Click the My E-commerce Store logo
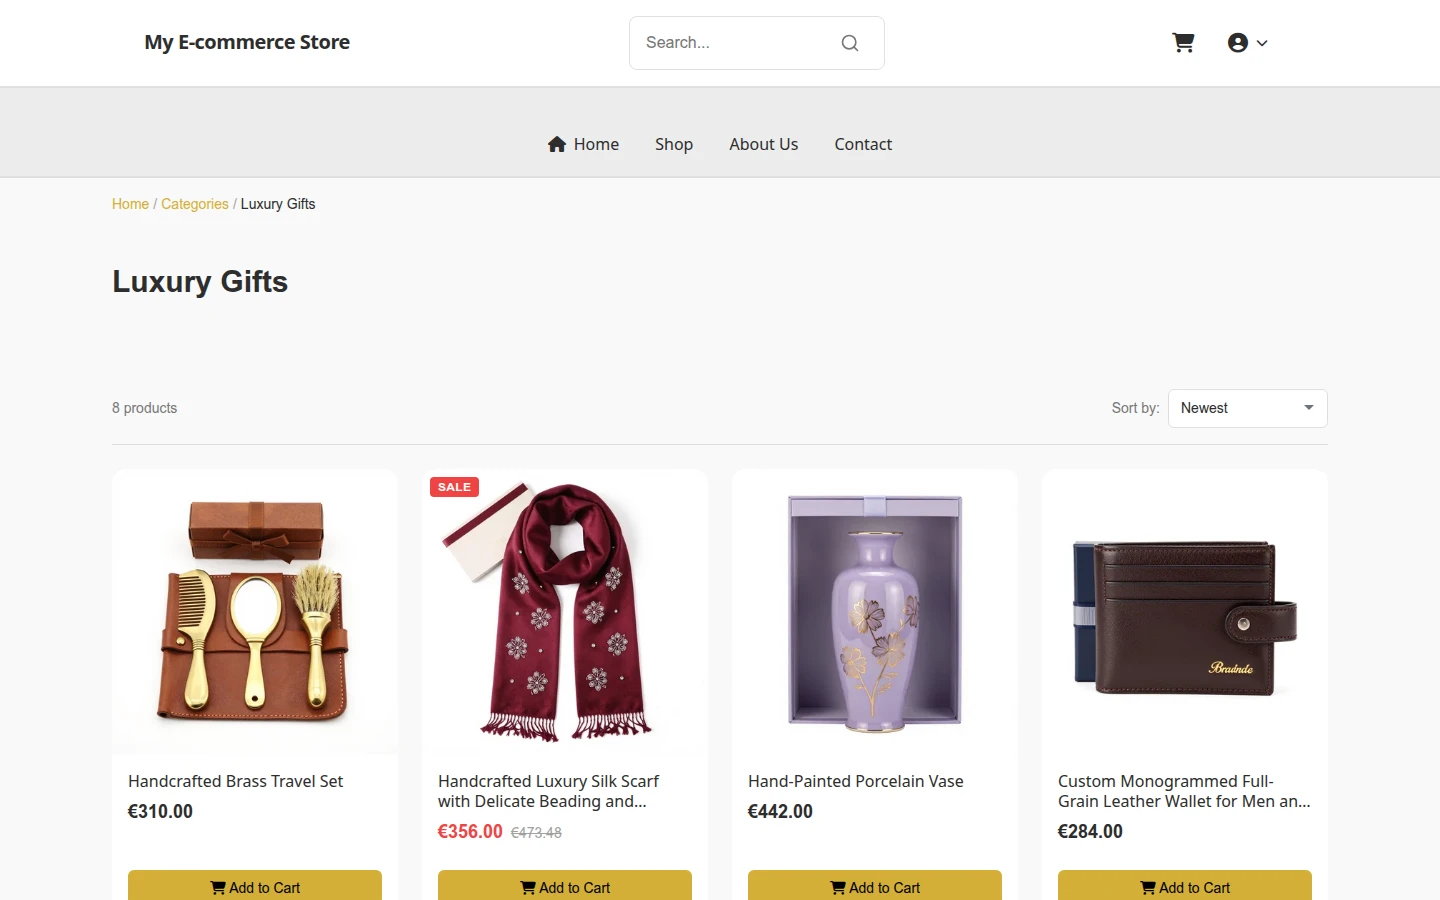 click(247, 42)
